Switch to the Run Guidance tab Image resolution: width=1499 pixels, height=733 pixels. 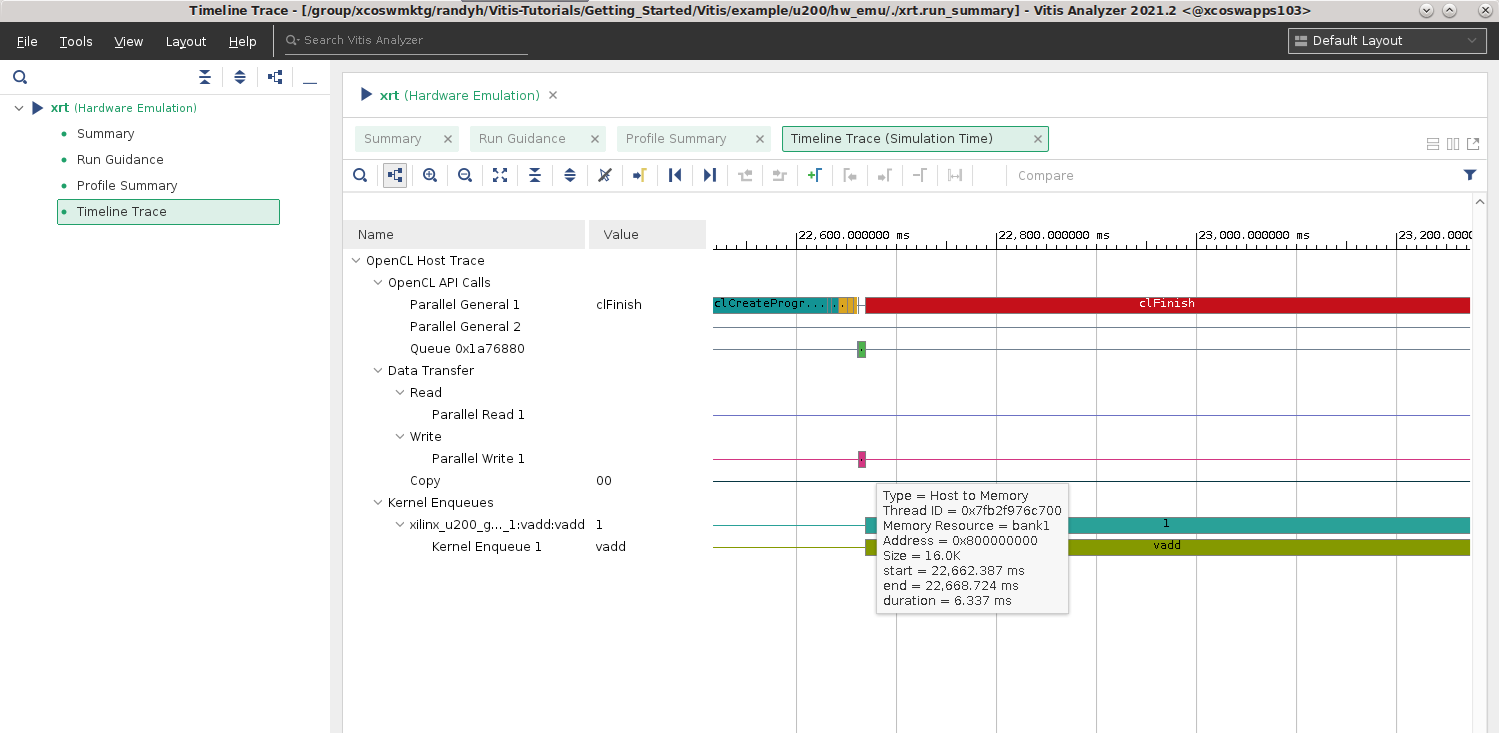point(522,139)
